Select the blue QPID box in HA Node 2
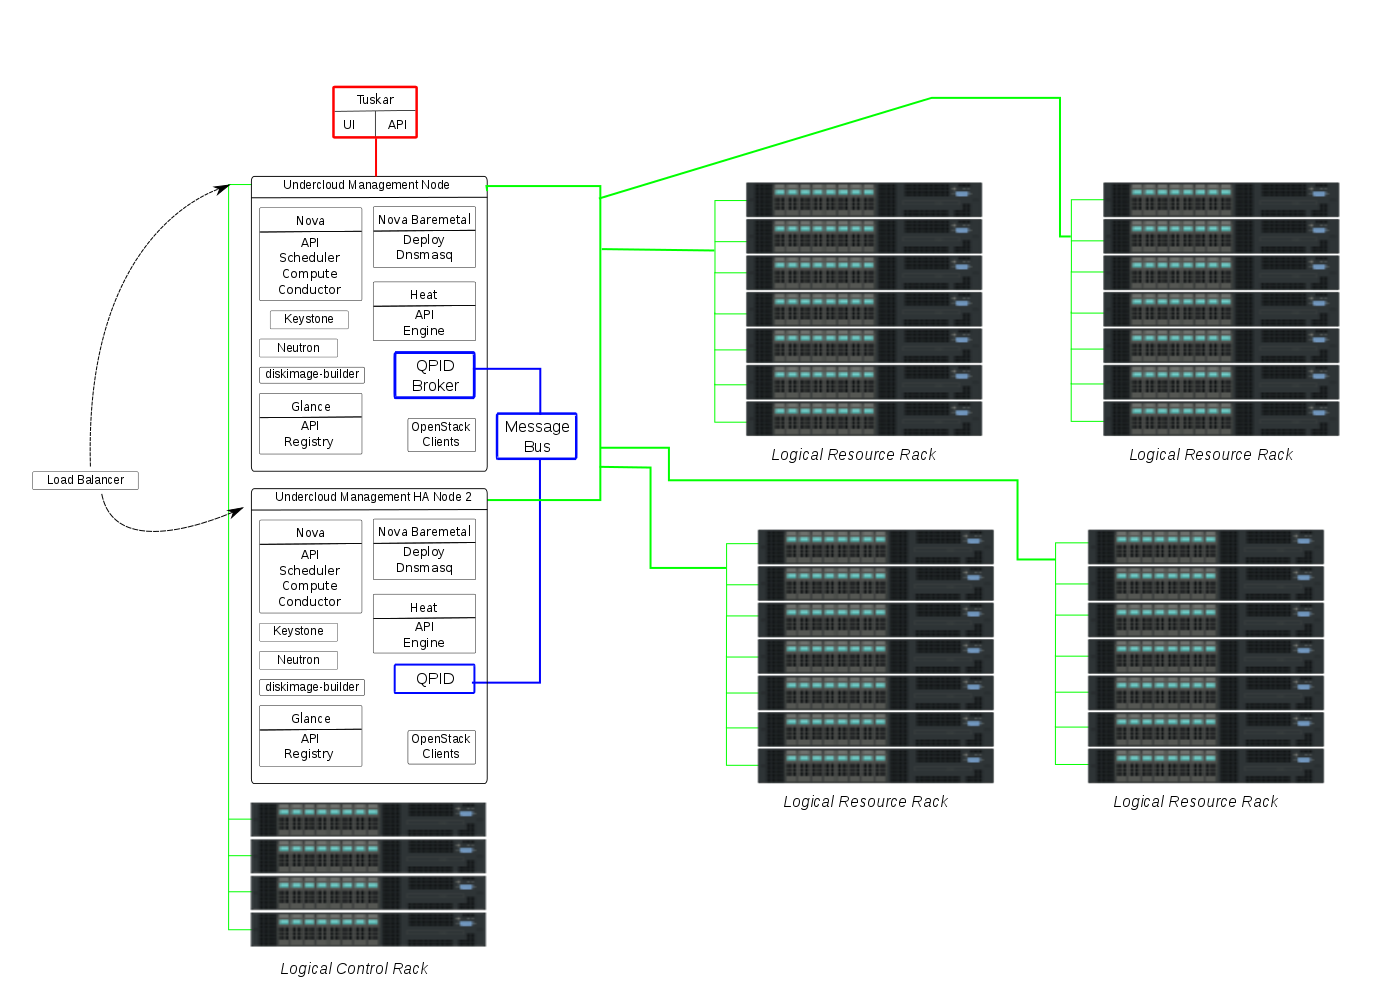1400x1000 pixels. (x=435, y=679)
